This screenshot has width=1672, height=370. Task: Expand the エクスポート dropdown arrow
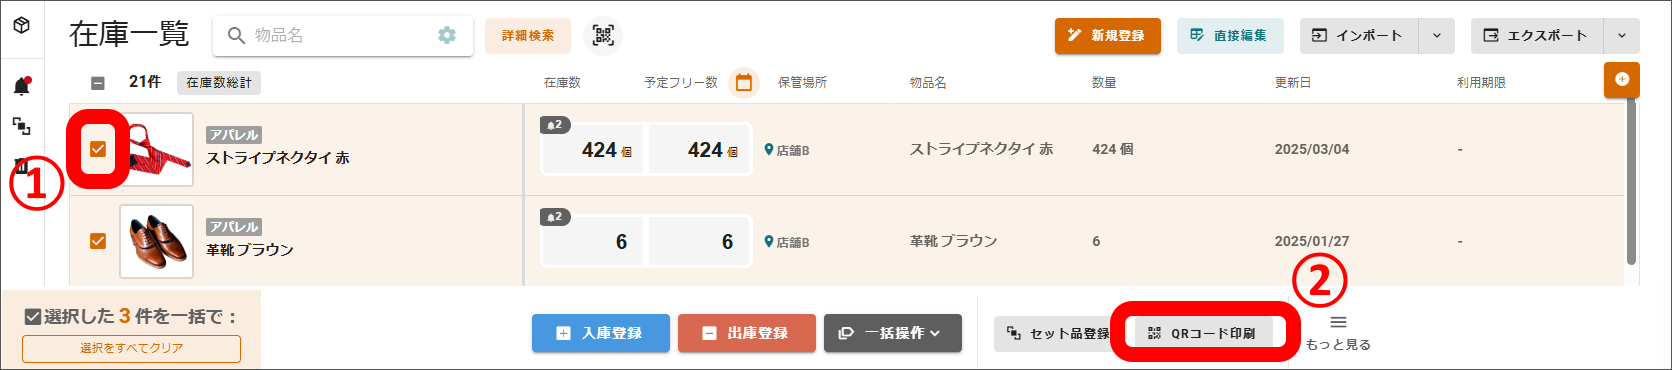pyautogui.click(x=1621, y=36)
